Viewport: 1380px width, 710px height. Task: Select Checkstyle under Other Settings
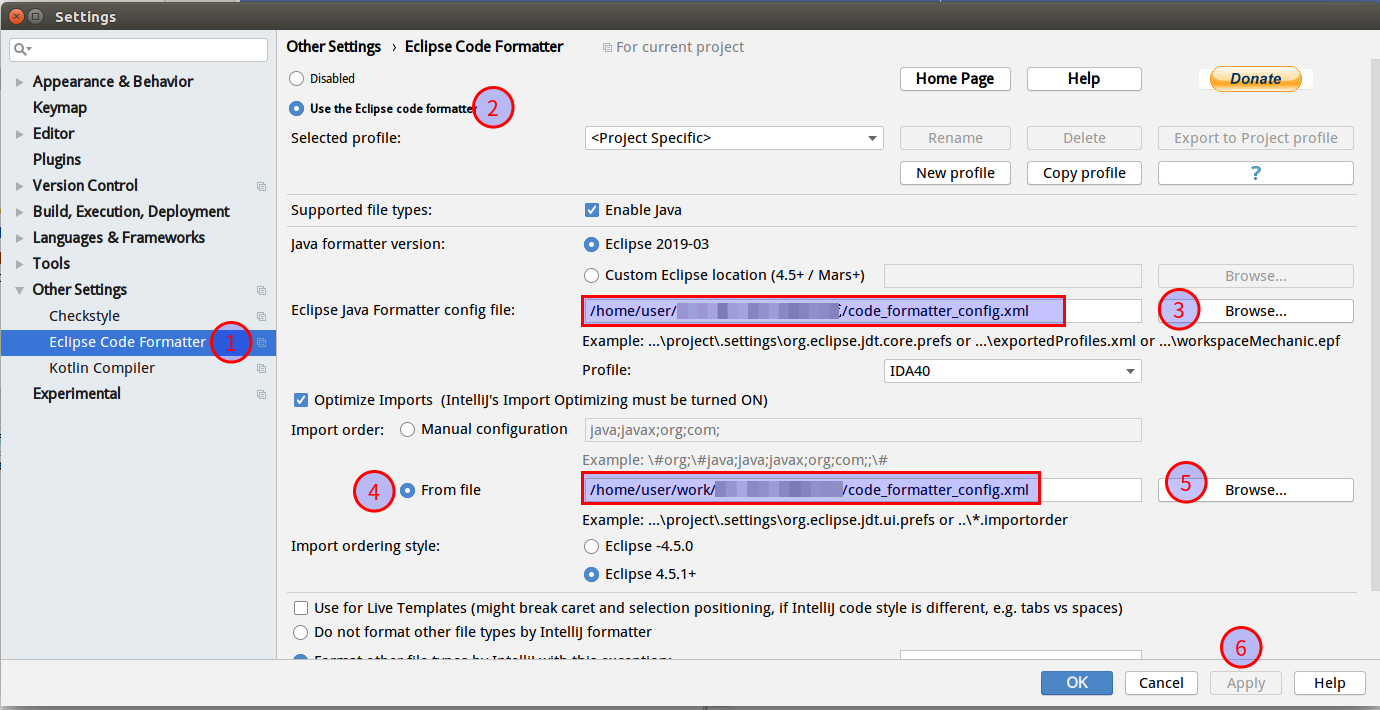tap(84, 316)
